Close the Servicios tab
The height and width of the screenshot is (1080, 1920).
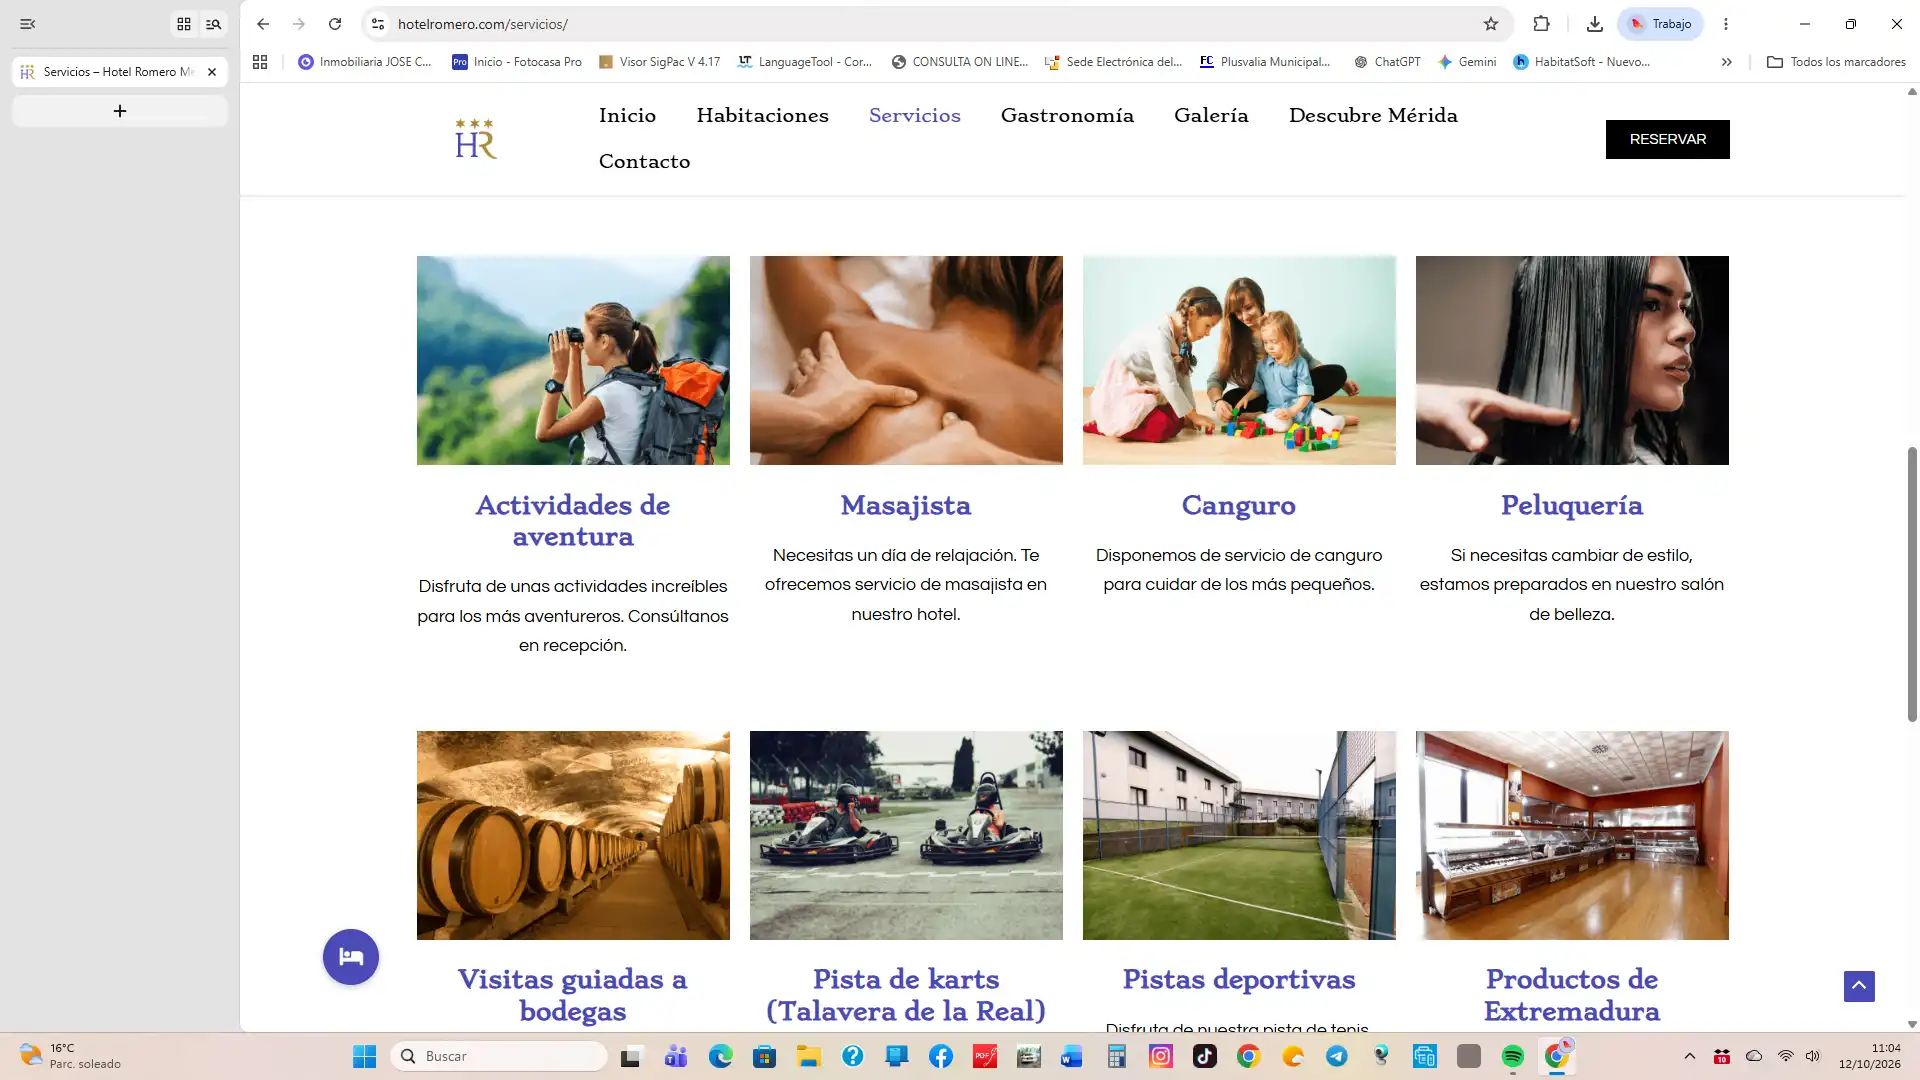212,72
